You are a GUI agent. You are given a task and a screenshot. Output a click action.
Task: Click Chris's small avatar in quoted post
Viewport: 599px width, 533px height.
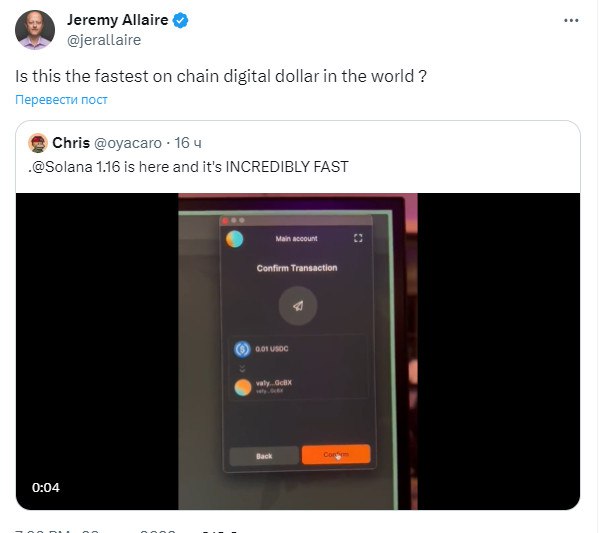click(38, 143)
